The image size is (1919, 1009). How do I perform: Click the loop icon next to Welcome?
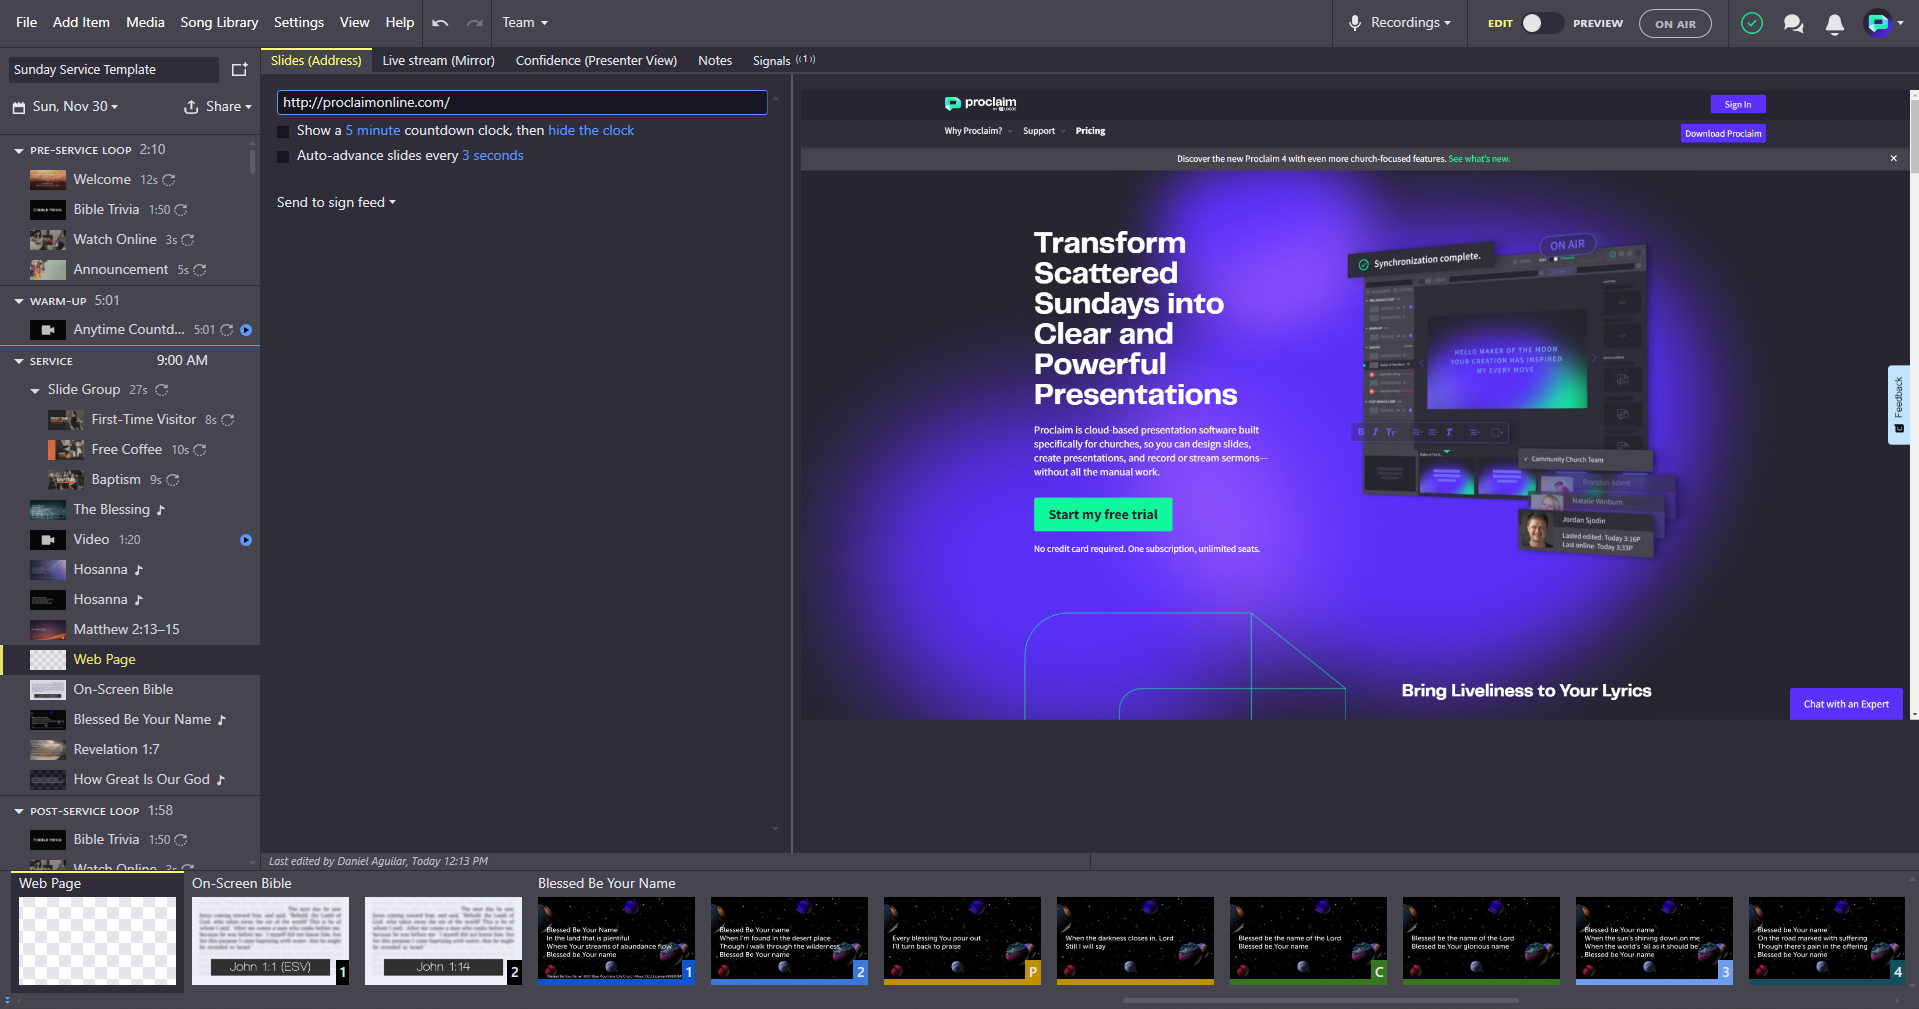(x=169, y=180)
